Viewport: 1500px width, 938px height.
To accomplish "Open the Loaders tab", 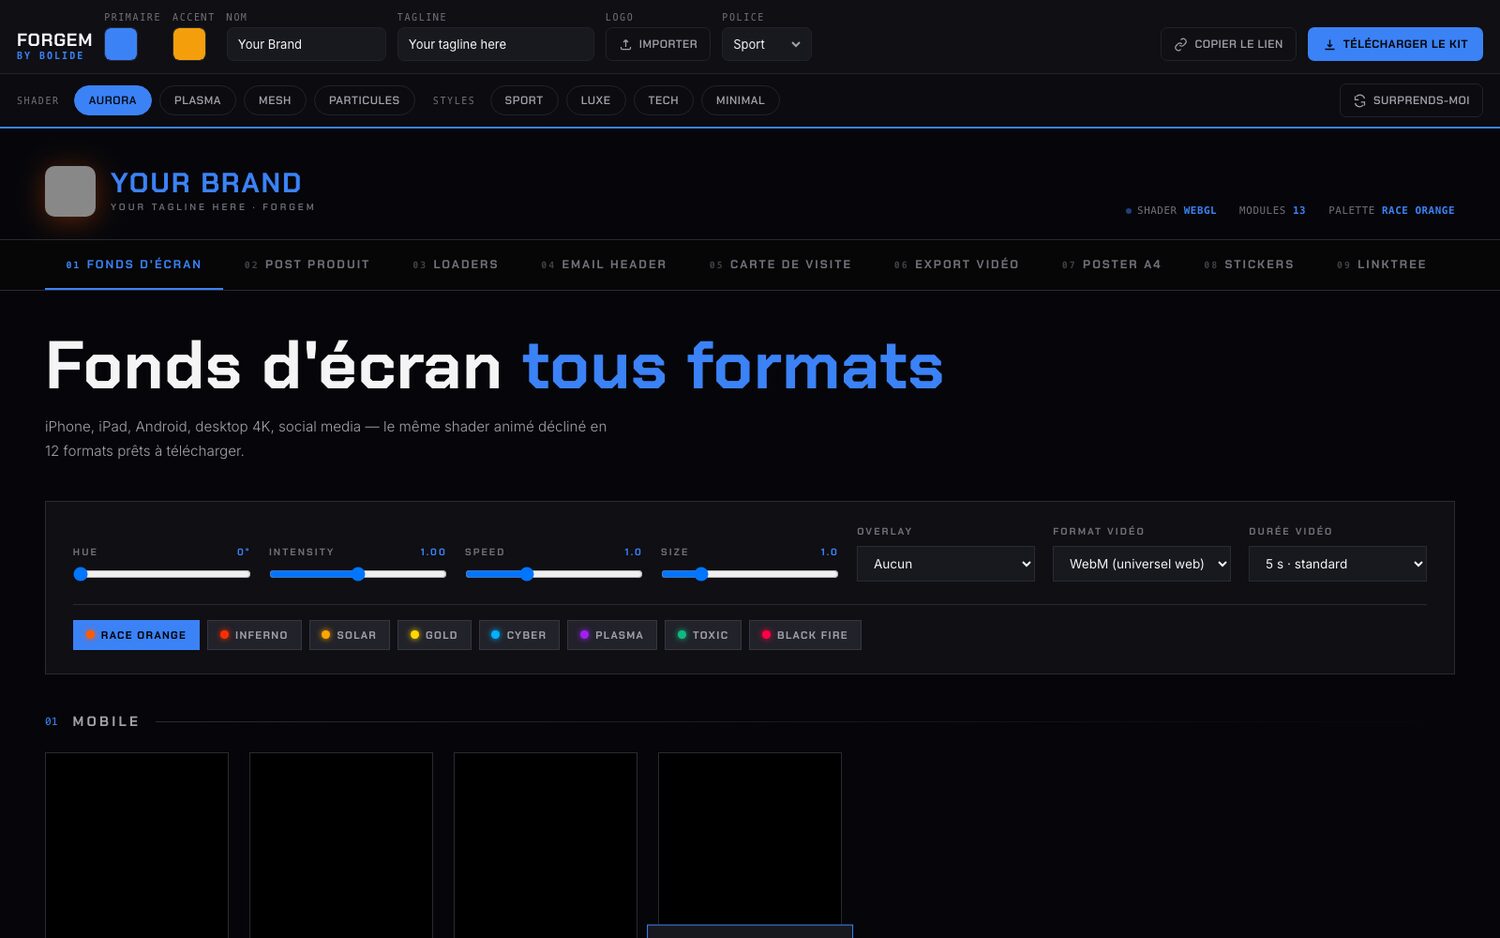I will (x=455, y=265).
